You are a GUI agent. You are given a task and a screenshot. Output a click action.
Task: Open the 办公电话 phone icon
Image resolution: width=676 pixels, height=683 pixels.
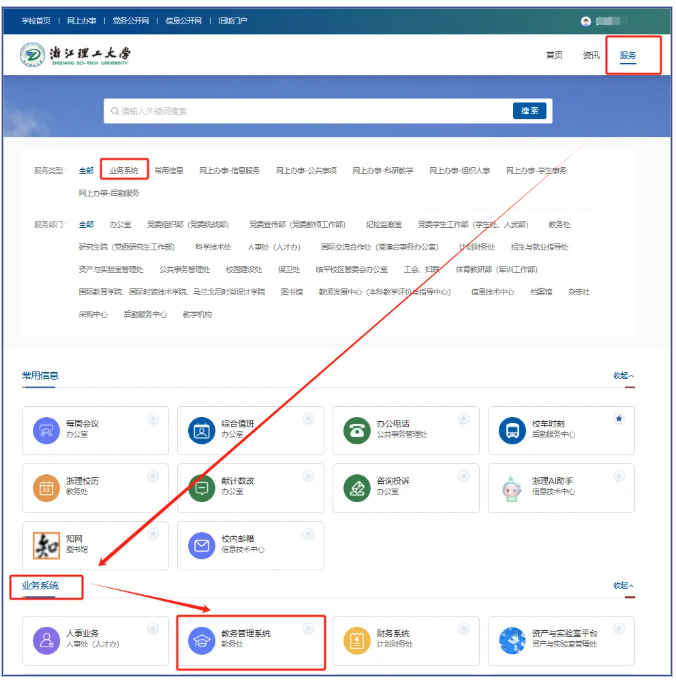click(x=356, y=430)
